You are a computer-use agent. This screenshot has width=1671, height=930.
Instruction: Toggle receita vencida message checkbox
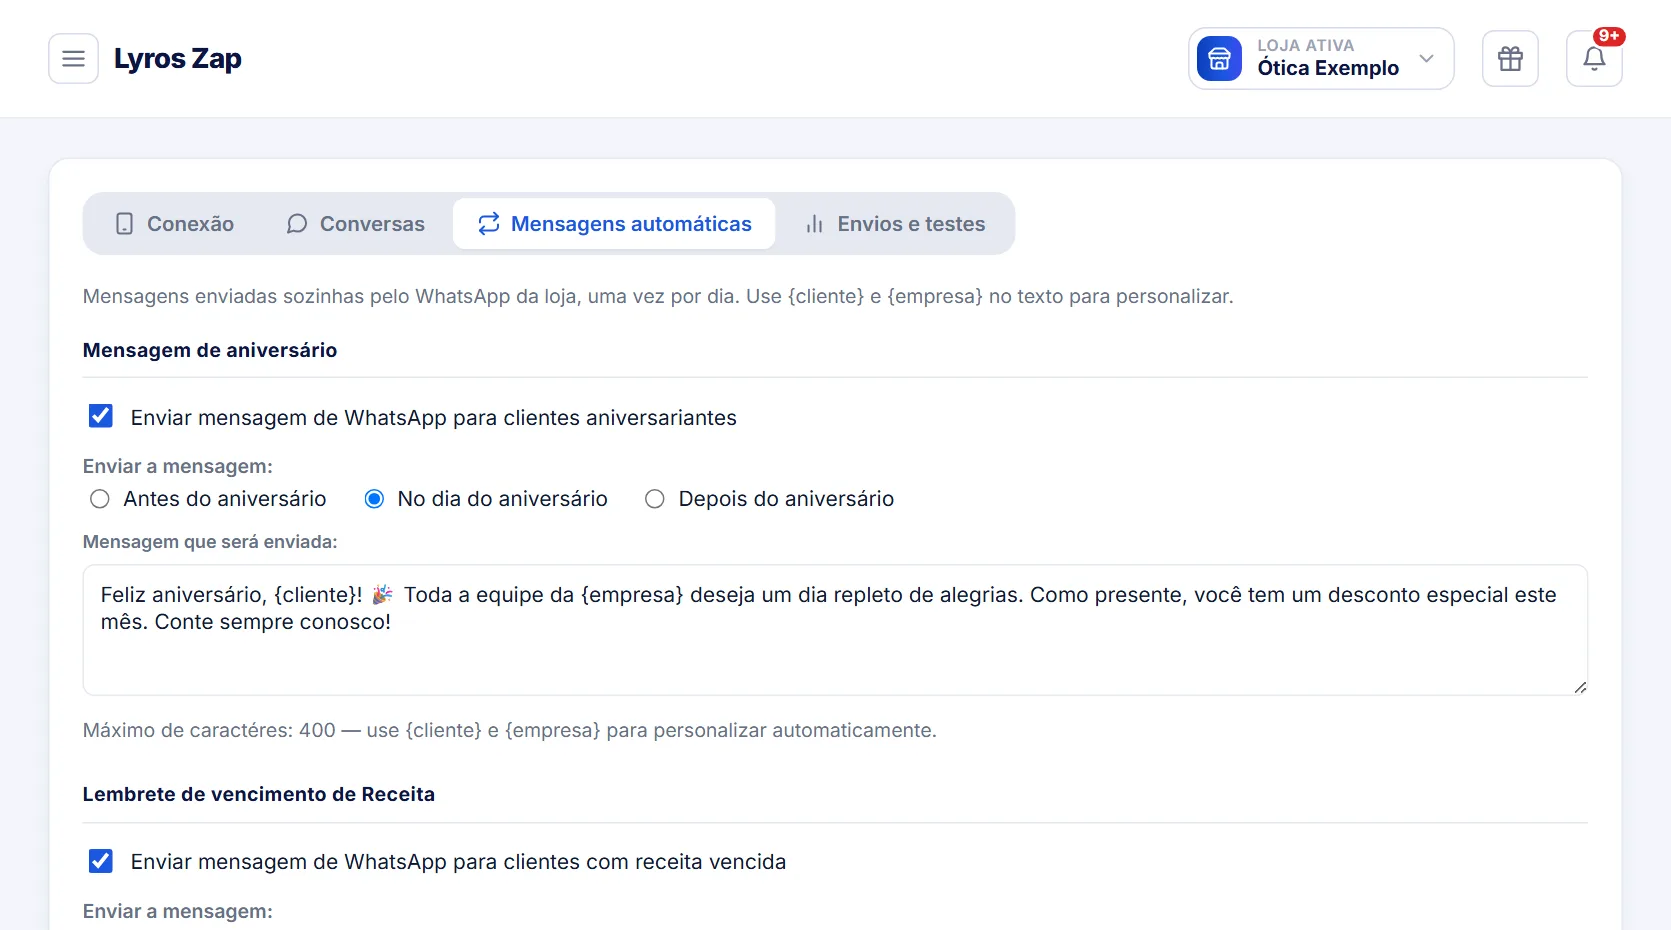coord(101,861)
